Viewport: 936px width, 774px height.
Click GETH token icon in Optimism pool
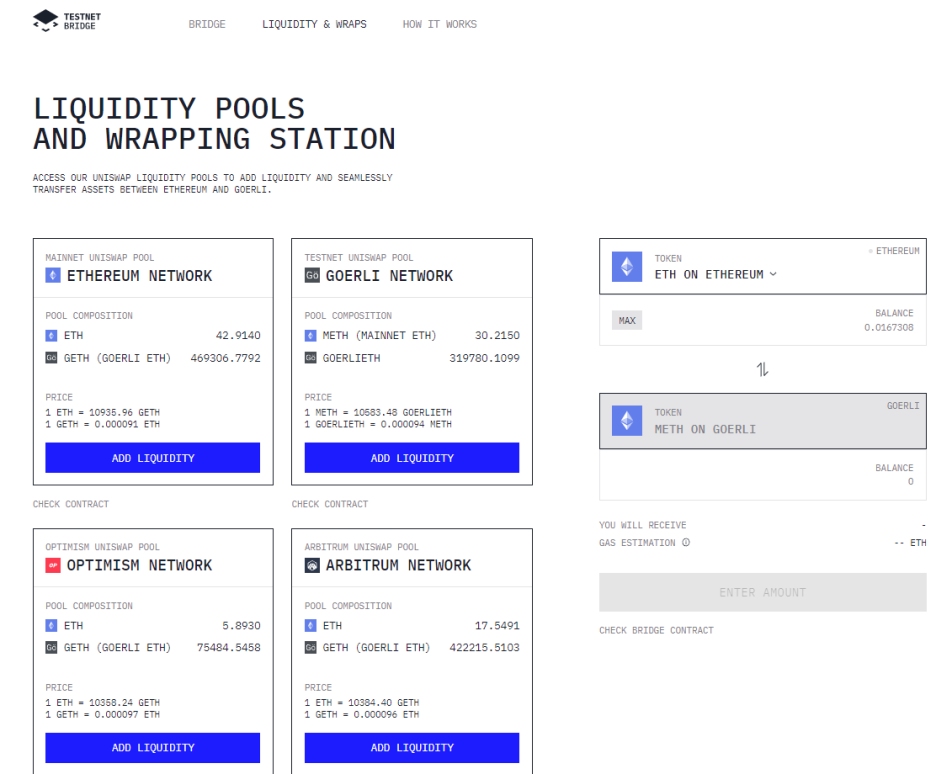[51, 647]
